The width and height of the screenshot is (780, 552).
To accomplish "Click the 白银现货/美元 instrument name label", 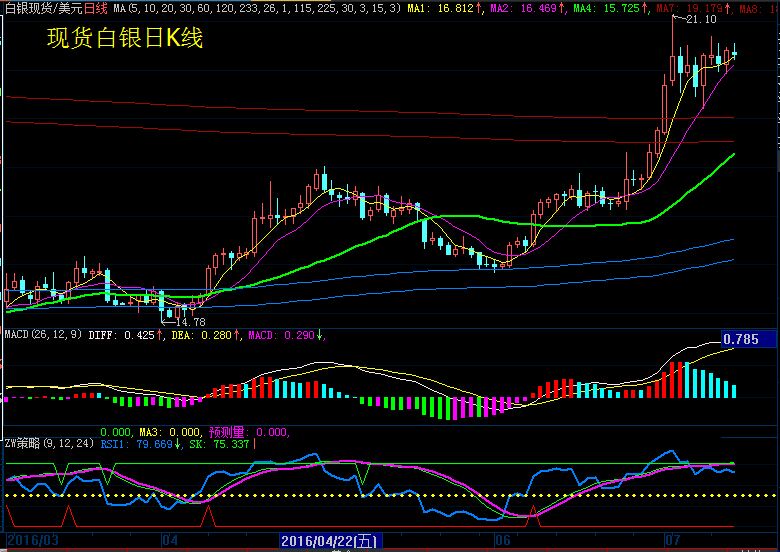I will point(42,8).
